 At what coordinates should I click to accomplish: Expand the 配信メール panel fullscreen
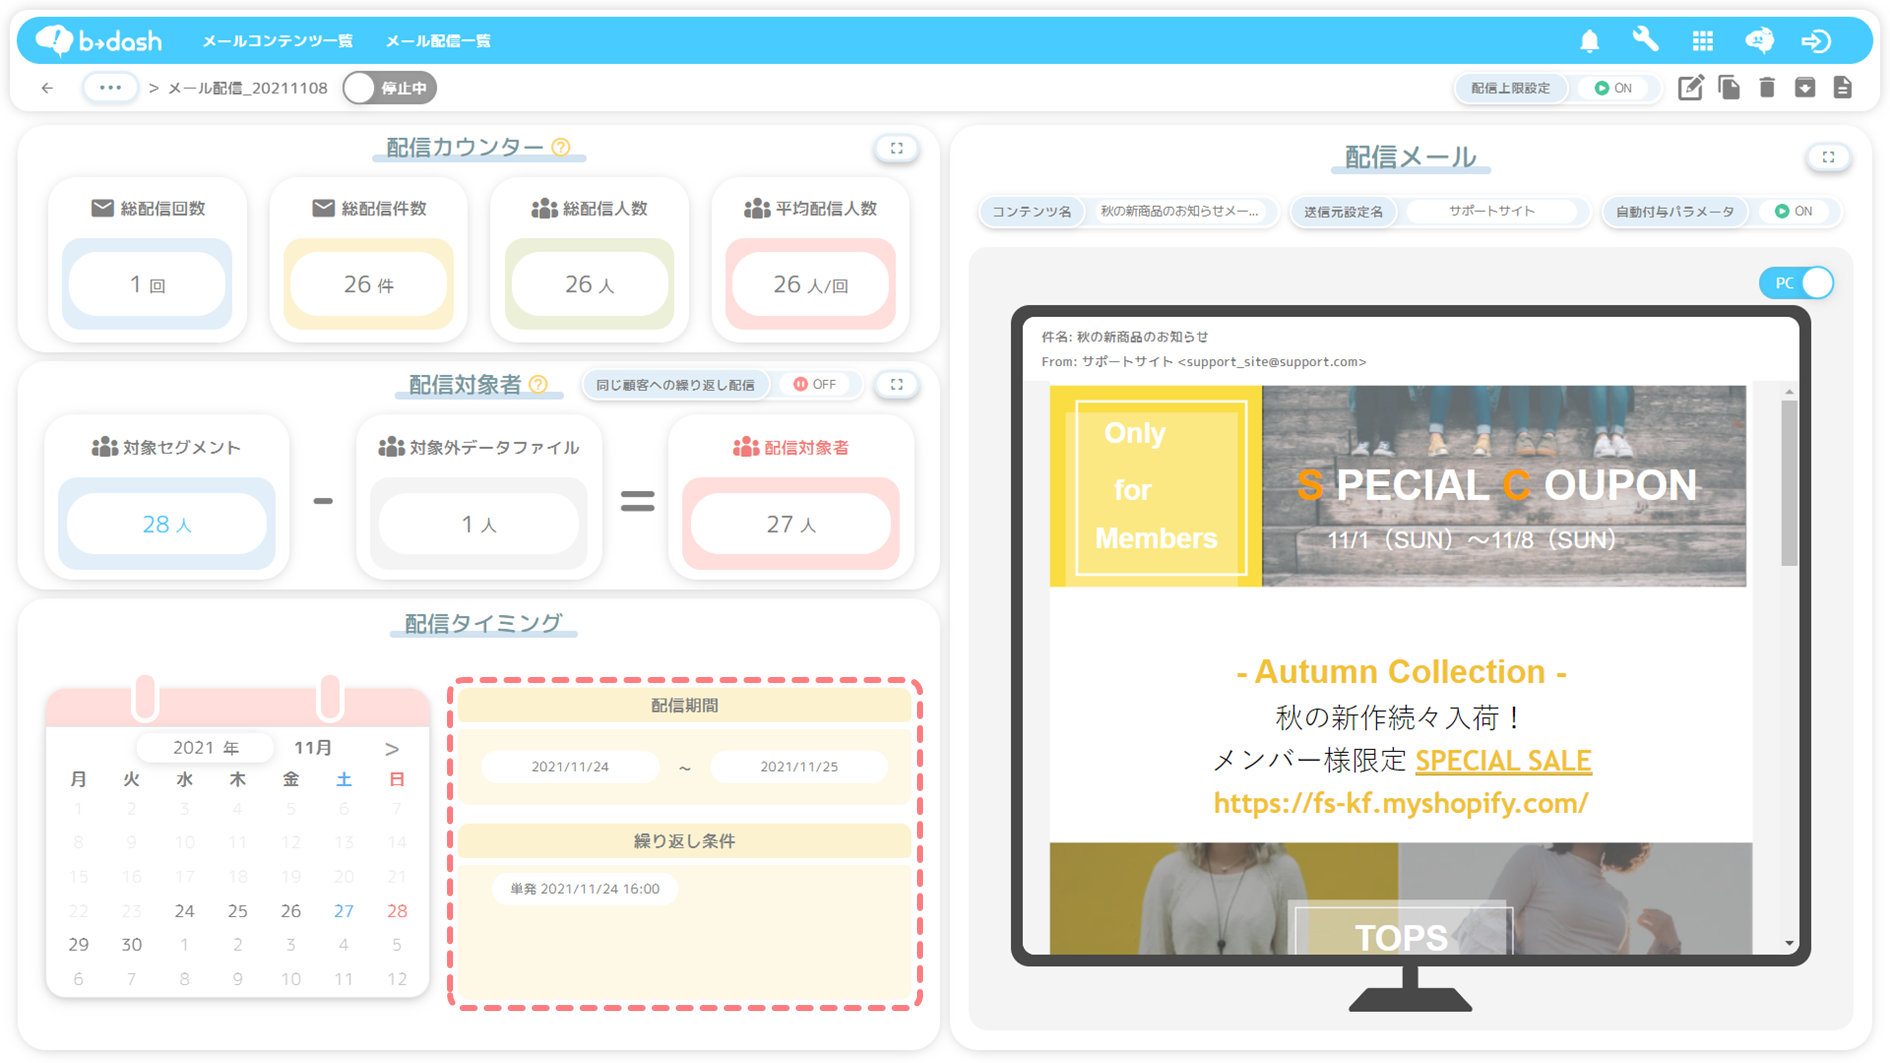1828,157
